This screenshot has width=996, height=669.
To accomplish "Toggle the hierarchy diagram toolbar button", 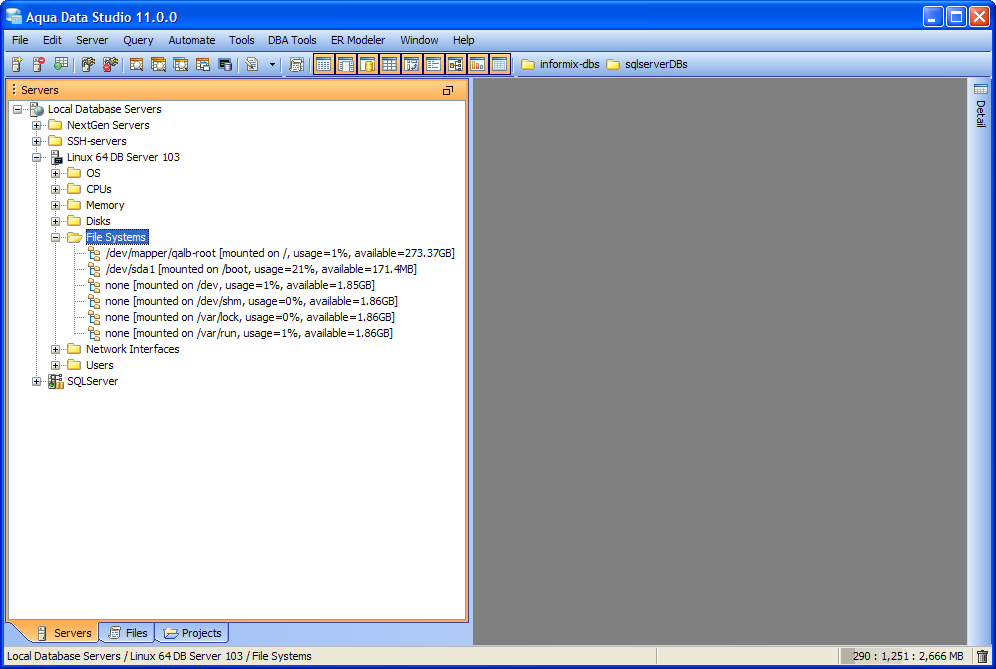I will coord(455,64).
